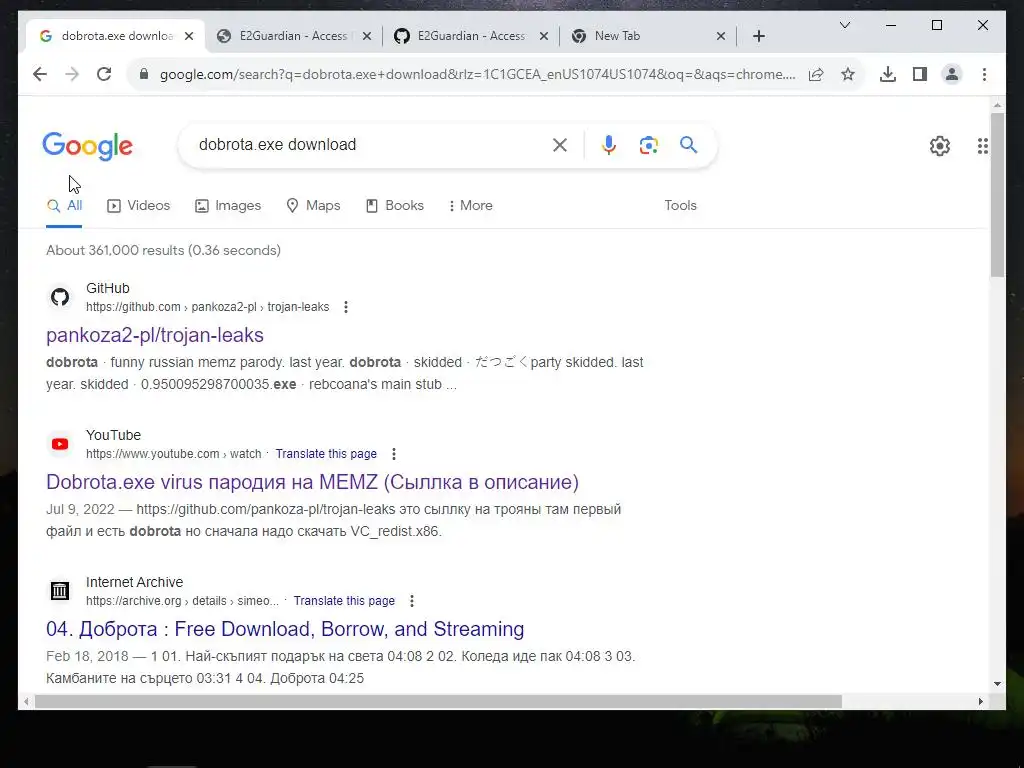Open the Google apps grid icon
Screen dimensions: 1024x768
click(x=982, y=146)
